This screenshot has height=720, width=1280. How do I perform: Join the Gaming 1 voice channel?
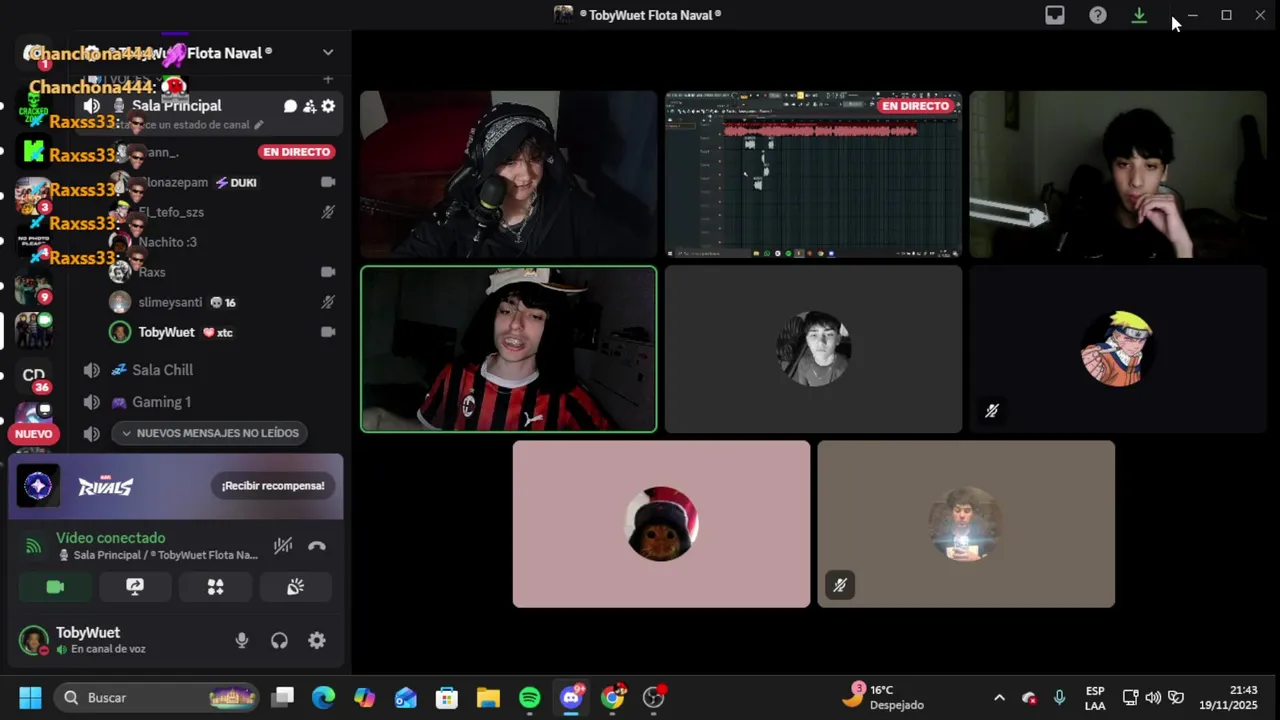pyautogui.click(x=208, y=402)
